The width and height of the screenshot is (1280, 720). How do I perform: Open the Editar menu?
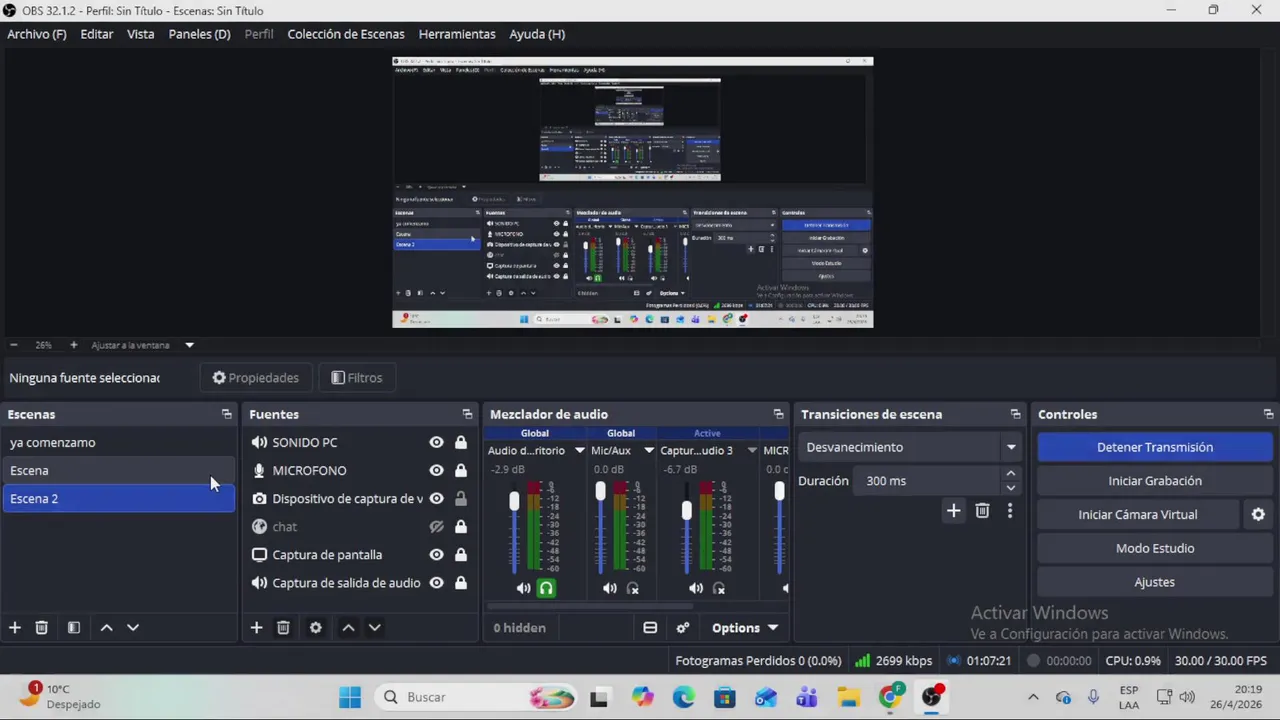coord(97,34)
